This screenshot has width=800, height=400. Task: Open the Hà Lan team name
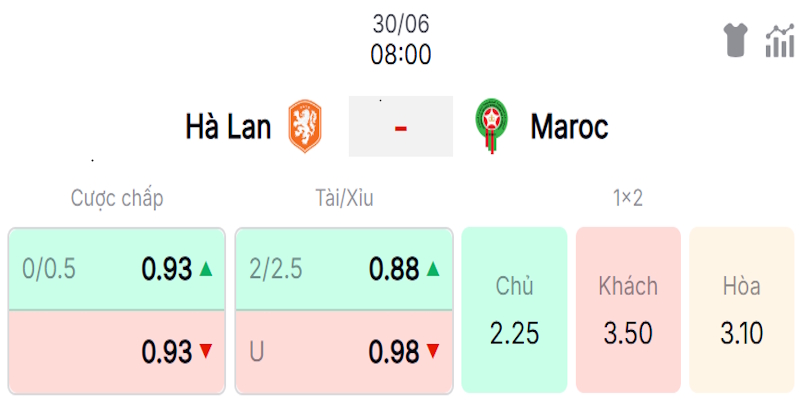(228, 127)
